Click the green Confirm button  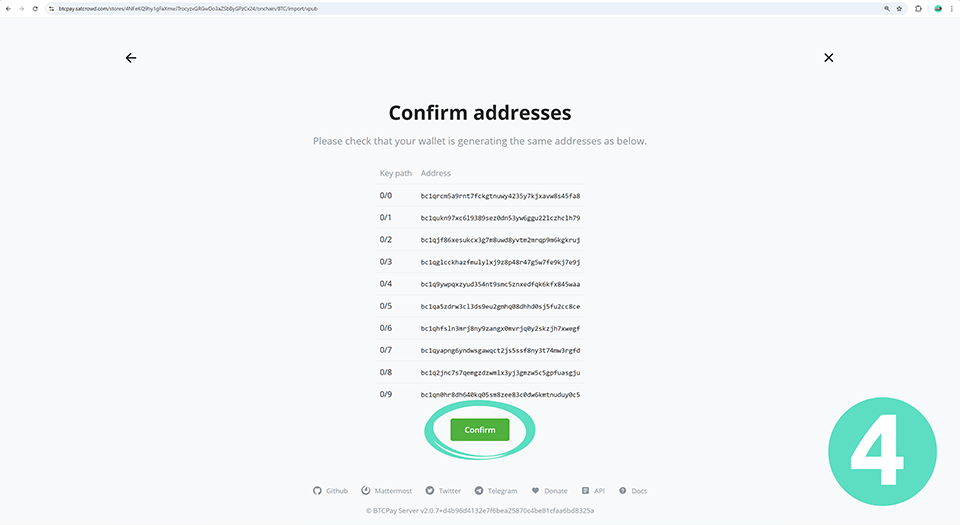point(479,430)
